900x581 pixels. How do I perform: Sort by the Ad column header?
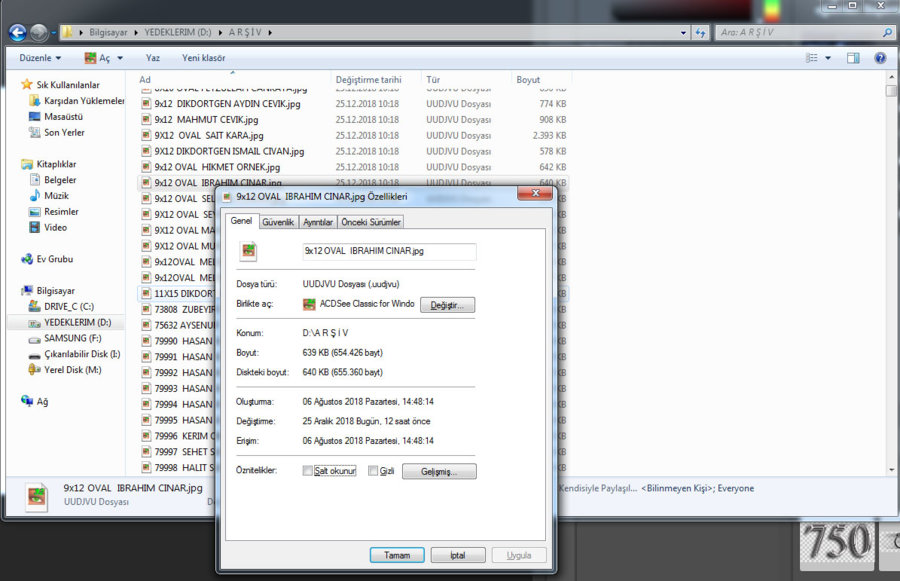click(232, 79)
